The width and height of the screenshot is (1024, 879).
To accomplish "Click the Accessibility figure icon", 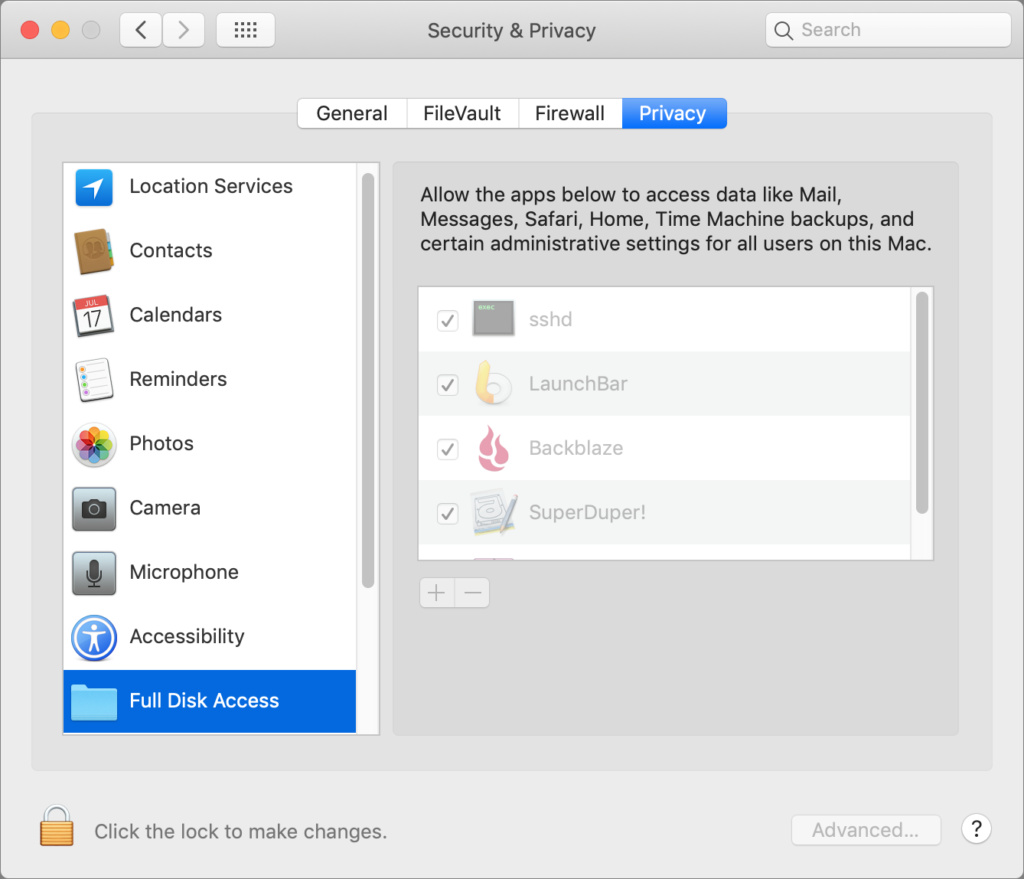I will tap(93, 637).
